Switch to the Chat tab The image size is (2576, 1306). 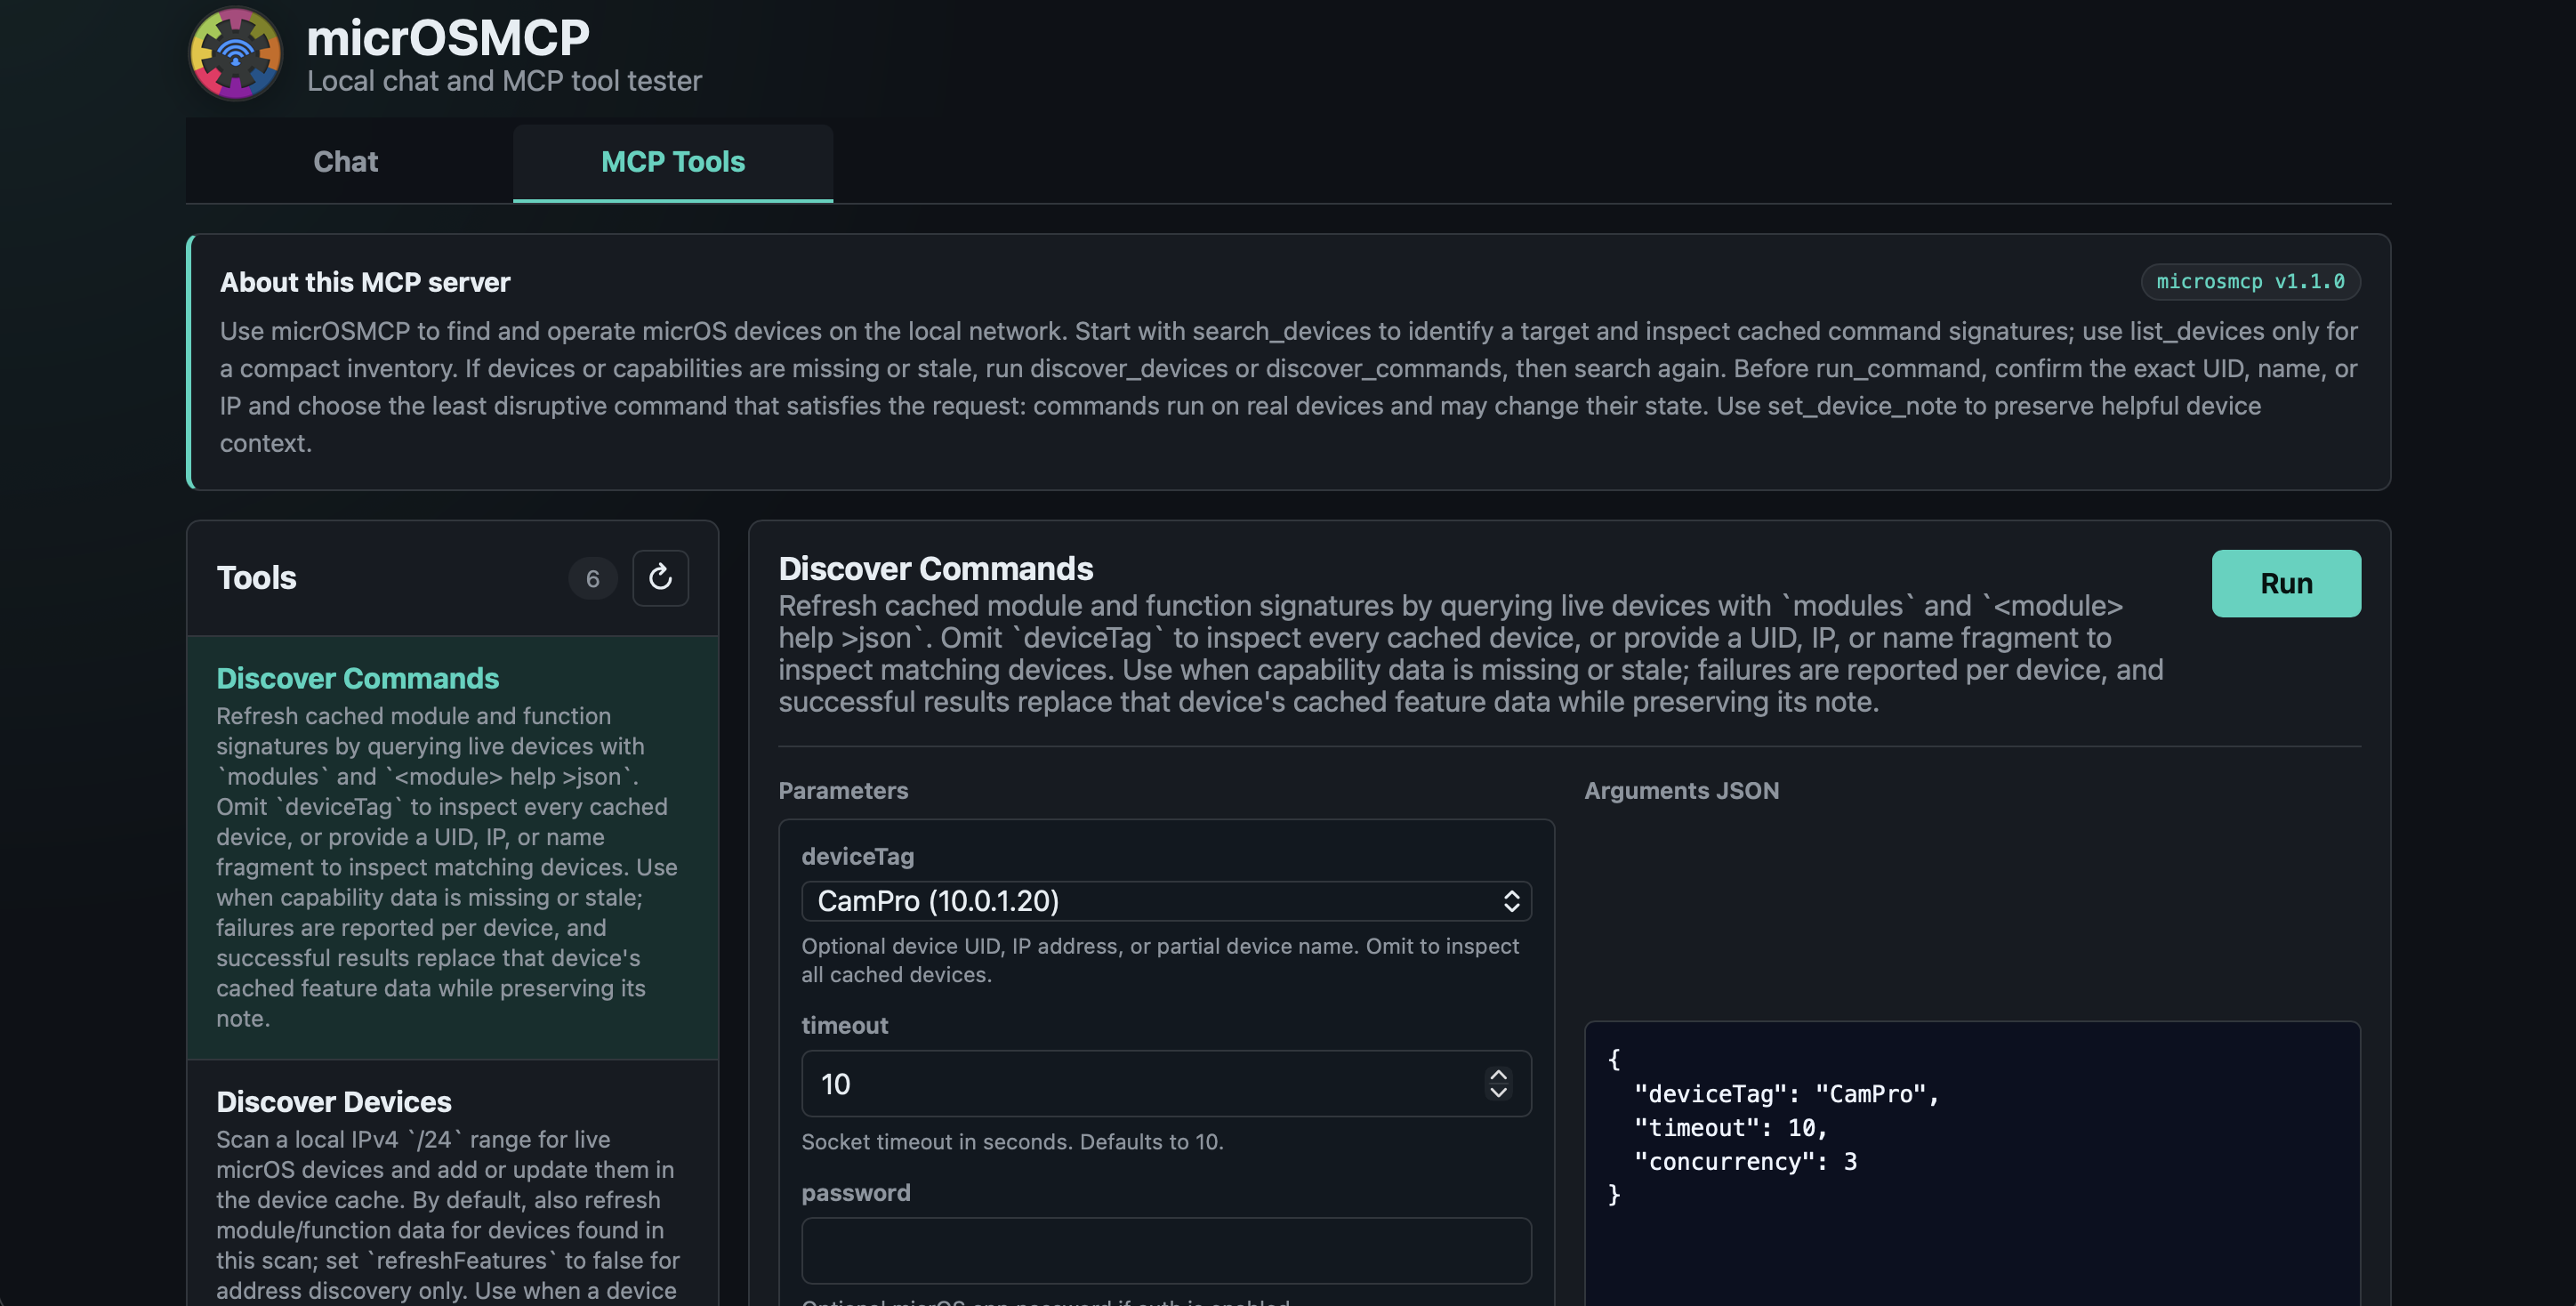[346, 162]
